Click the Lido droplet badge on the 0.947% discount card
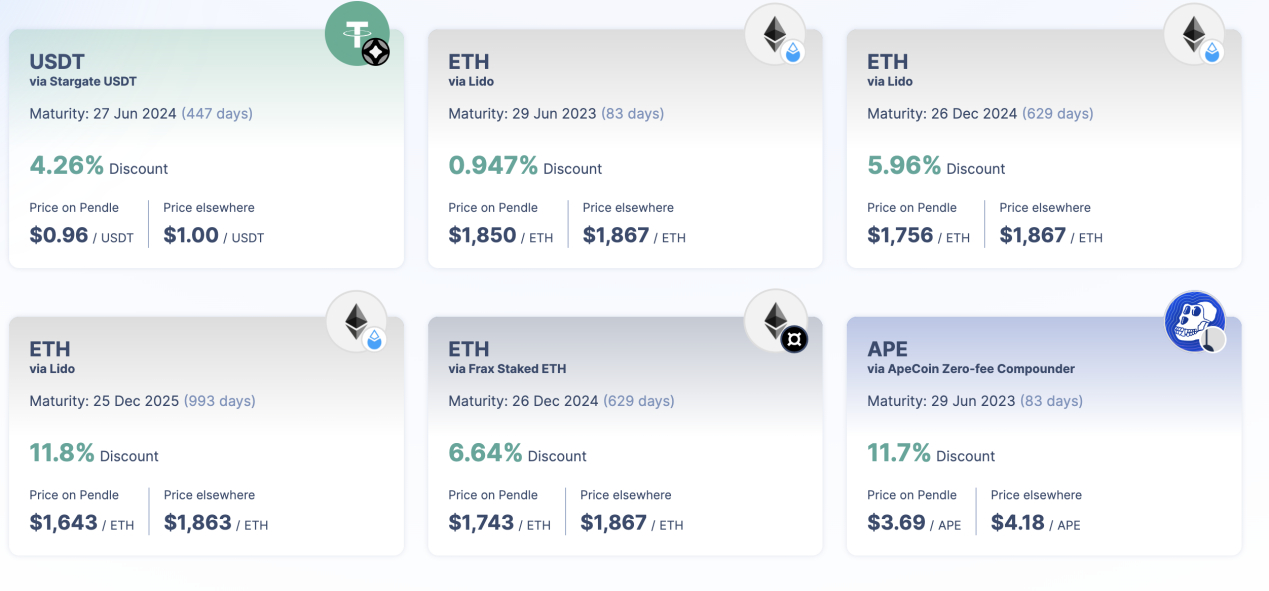 (x=793, y=52)
